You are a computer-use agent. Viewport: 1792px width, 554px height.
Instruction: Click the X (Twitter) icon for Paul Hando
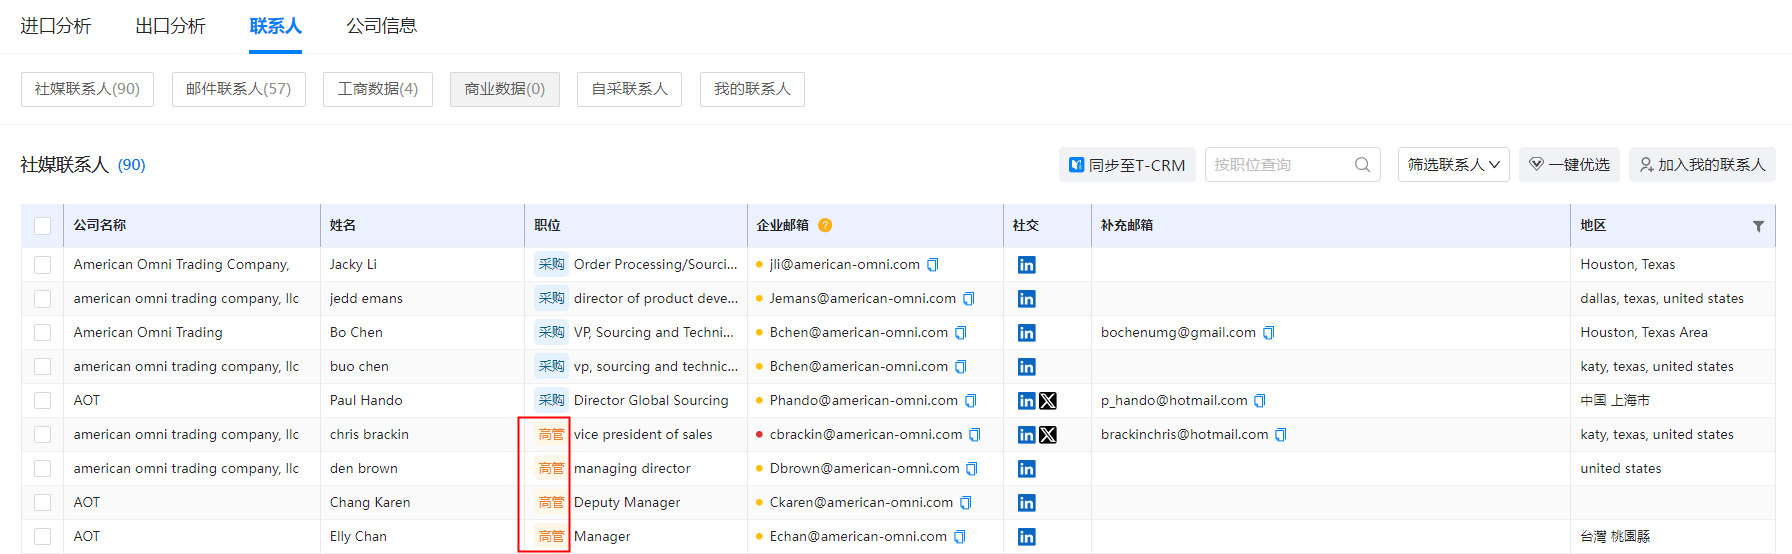tap(1048, 401)
